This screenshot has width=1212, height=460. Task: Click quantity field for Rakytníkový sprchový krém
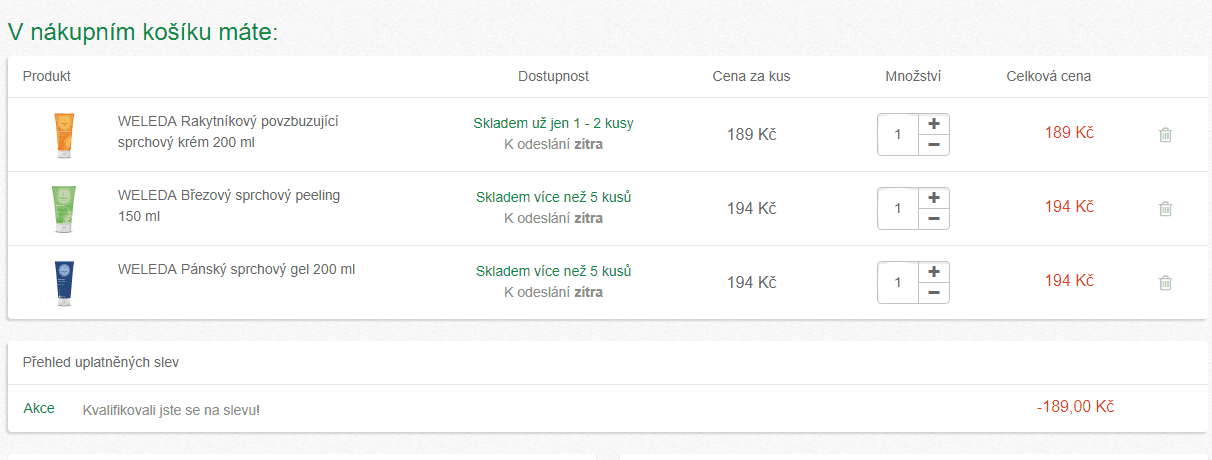(x=898, y=135)
